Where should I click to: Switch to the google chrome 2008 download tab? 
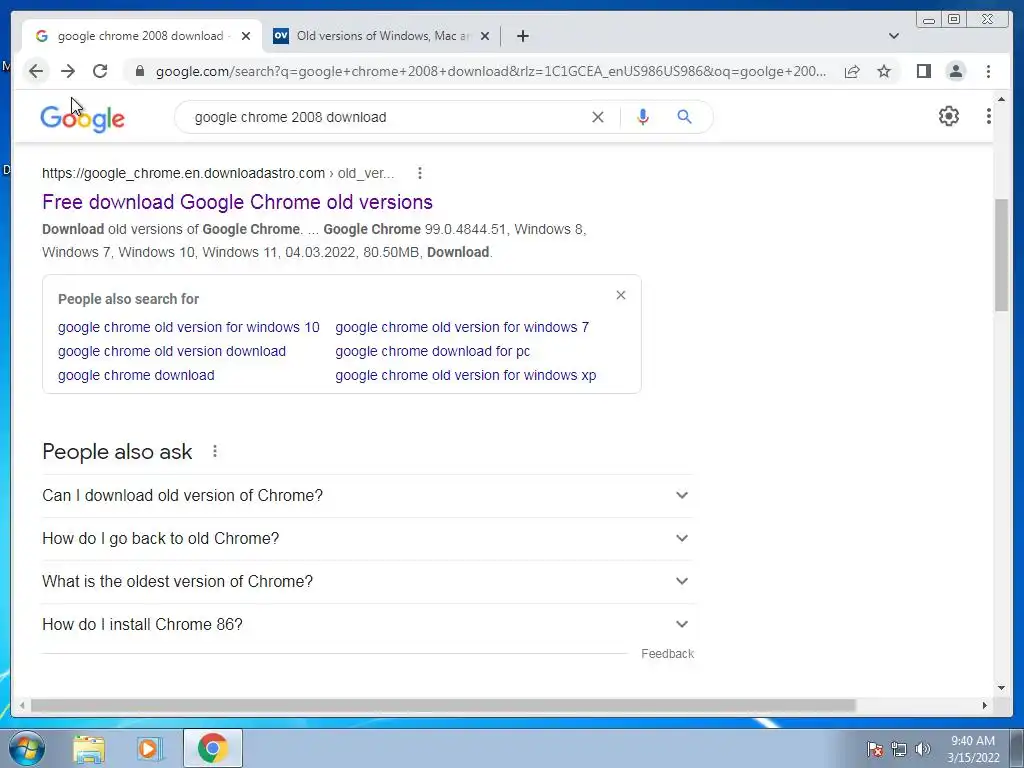[x=142, y=36]
